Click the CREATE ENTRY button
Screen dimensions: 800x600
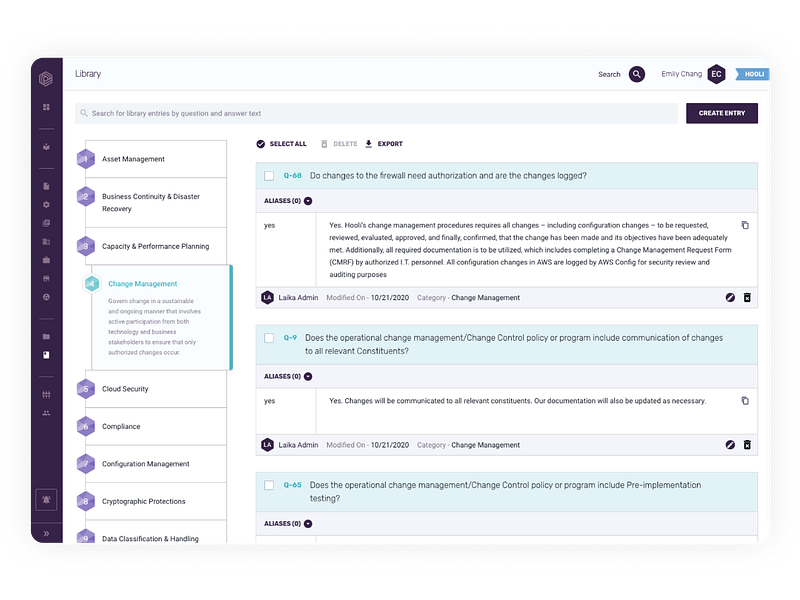point(721,113)
